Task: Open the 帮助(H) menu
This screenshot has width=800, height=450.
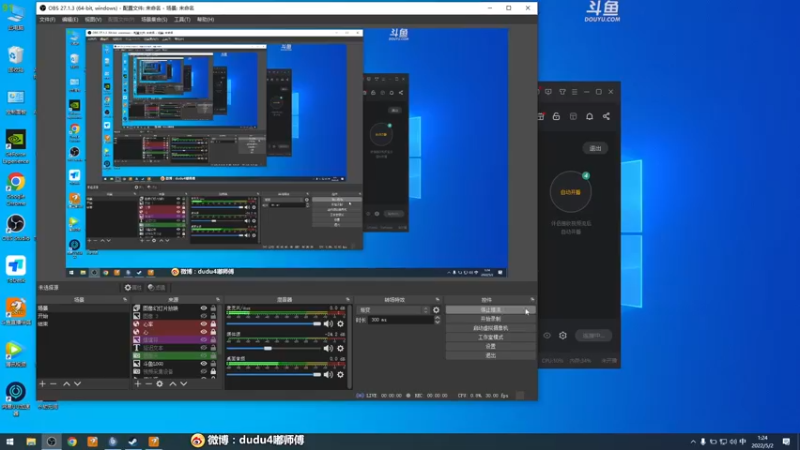Action: point(206,19)
